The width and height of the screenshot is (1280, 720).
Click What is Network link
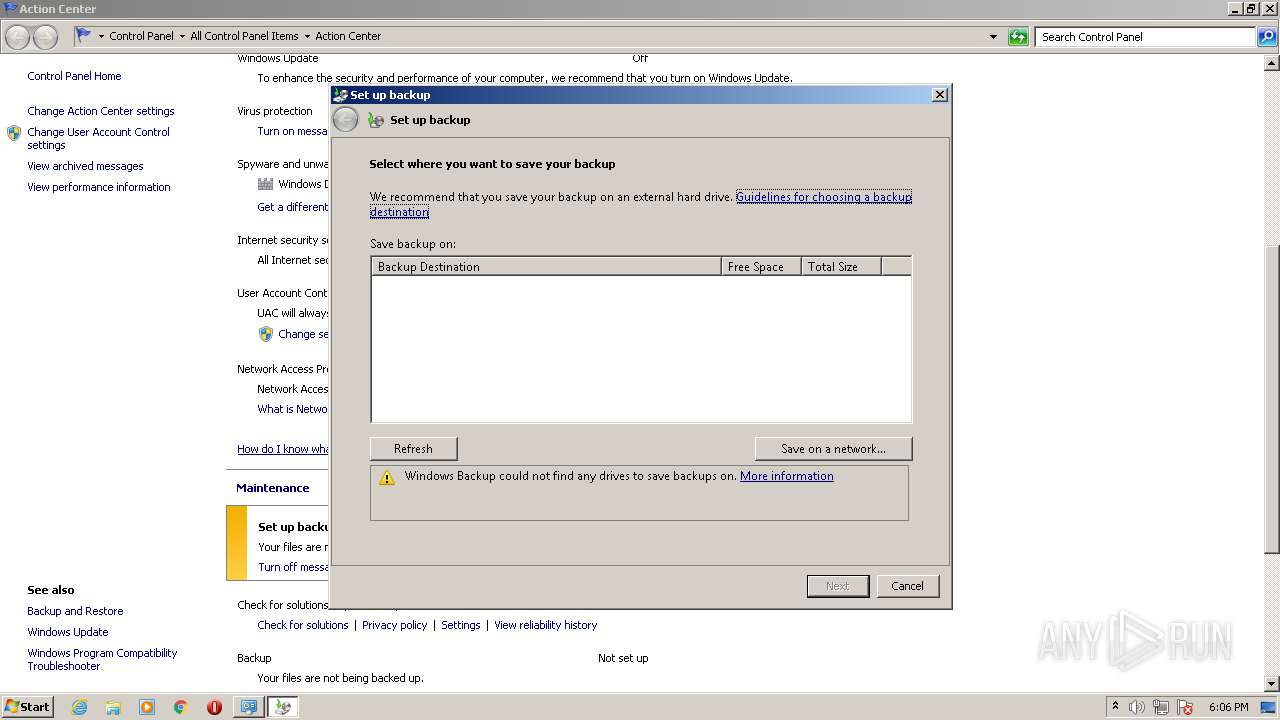point(292,409)
